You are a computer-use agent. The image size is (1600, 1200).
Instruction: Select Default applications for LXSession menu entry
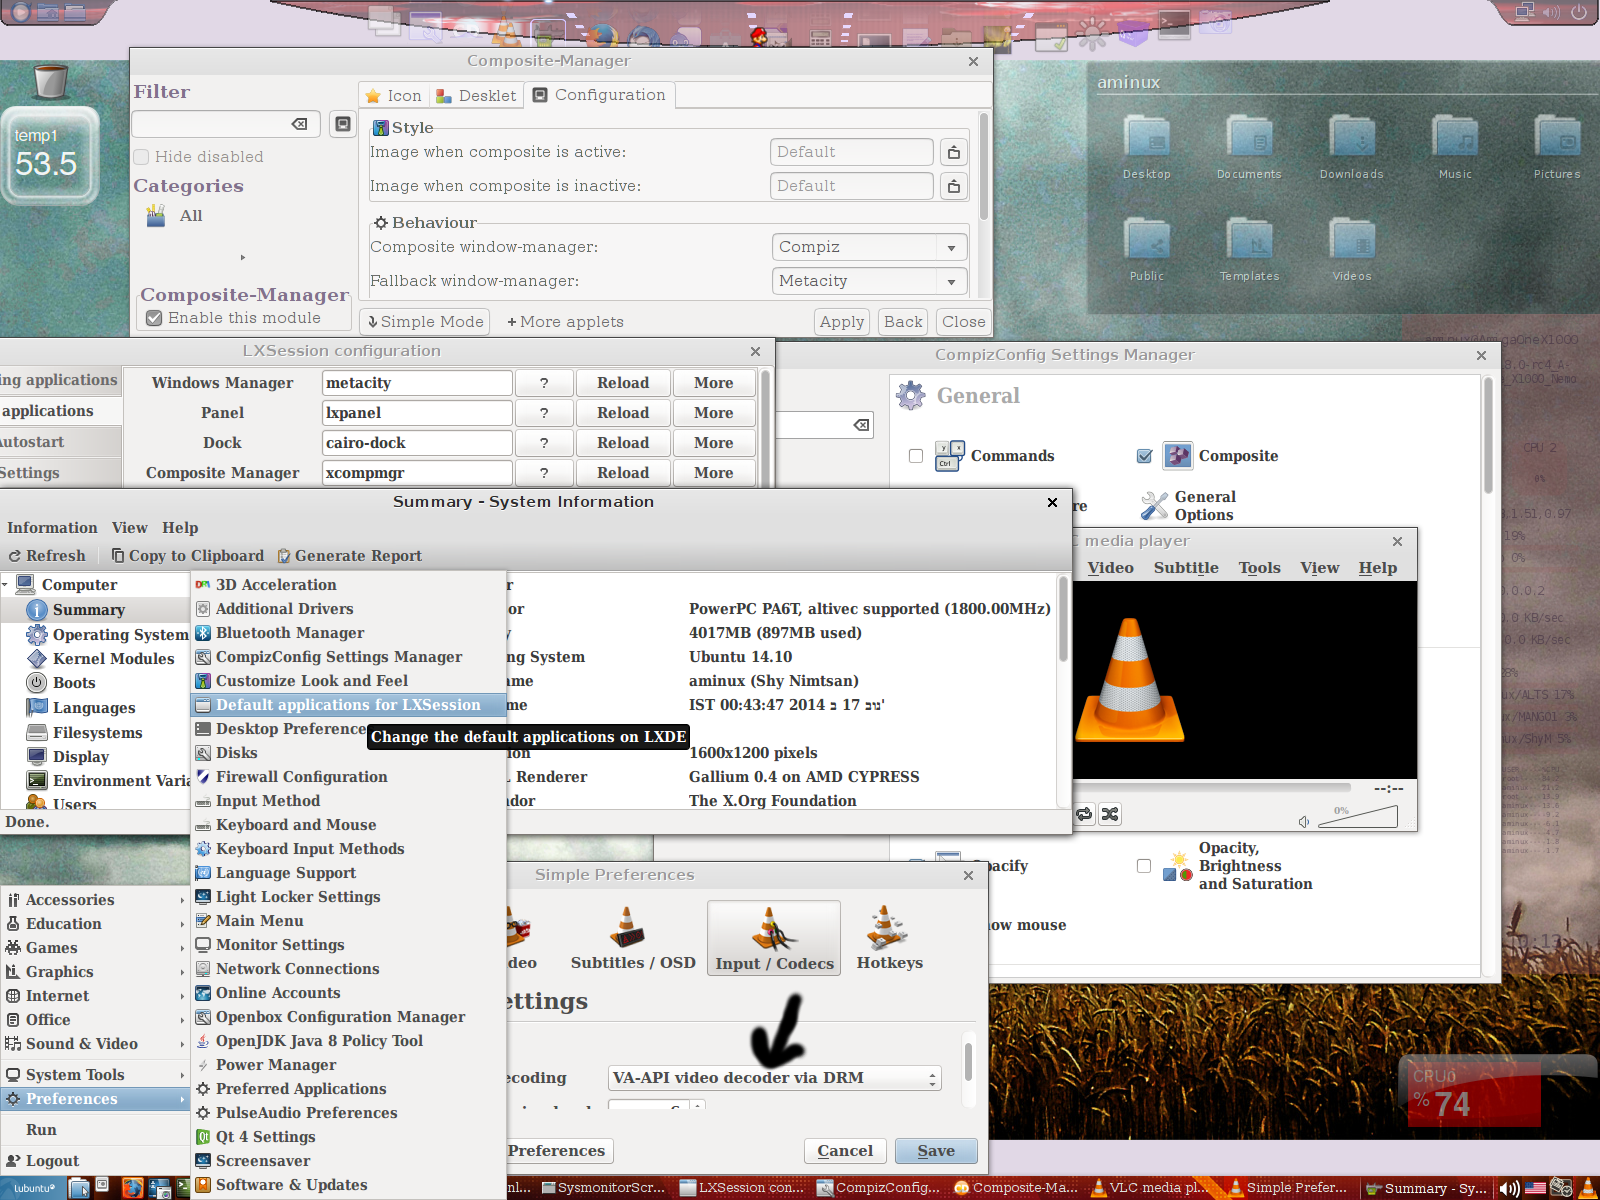(x=347, y=705)
